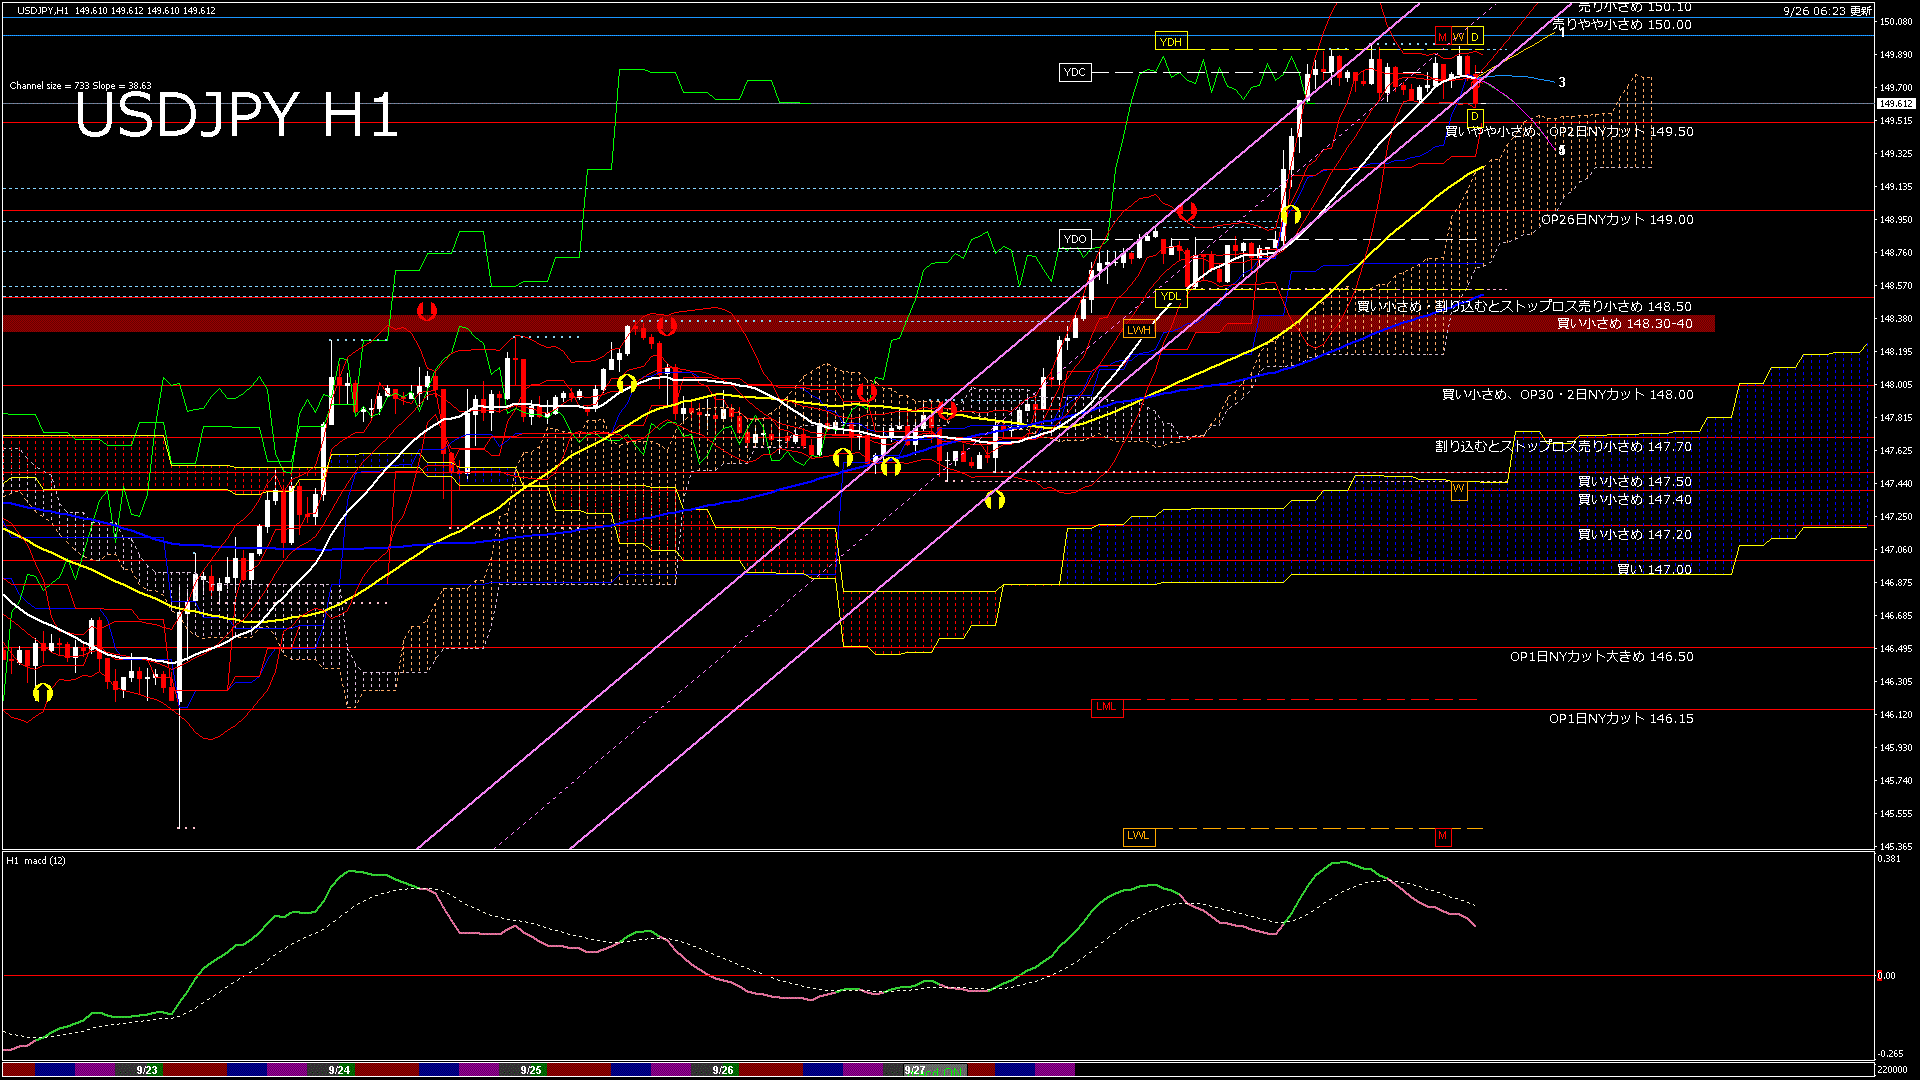Click the 9/23 date marker on timeline
1920x1080 pixels.
(x=147, y=1070)
